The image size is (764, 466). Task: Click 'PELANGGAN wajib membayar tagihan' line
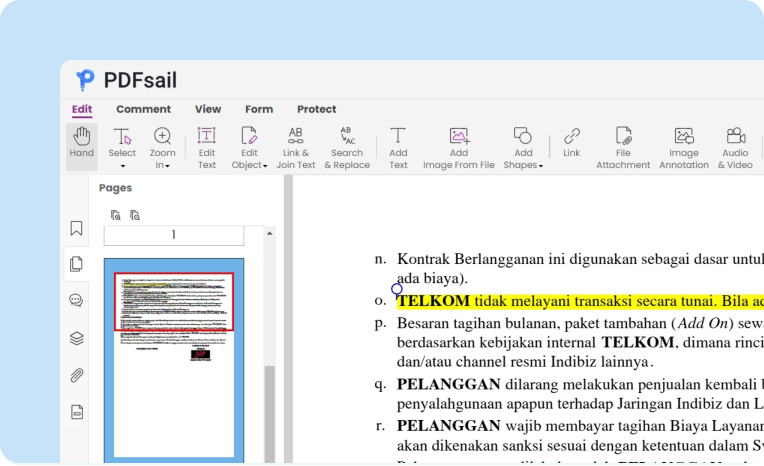tap(580, 426)
